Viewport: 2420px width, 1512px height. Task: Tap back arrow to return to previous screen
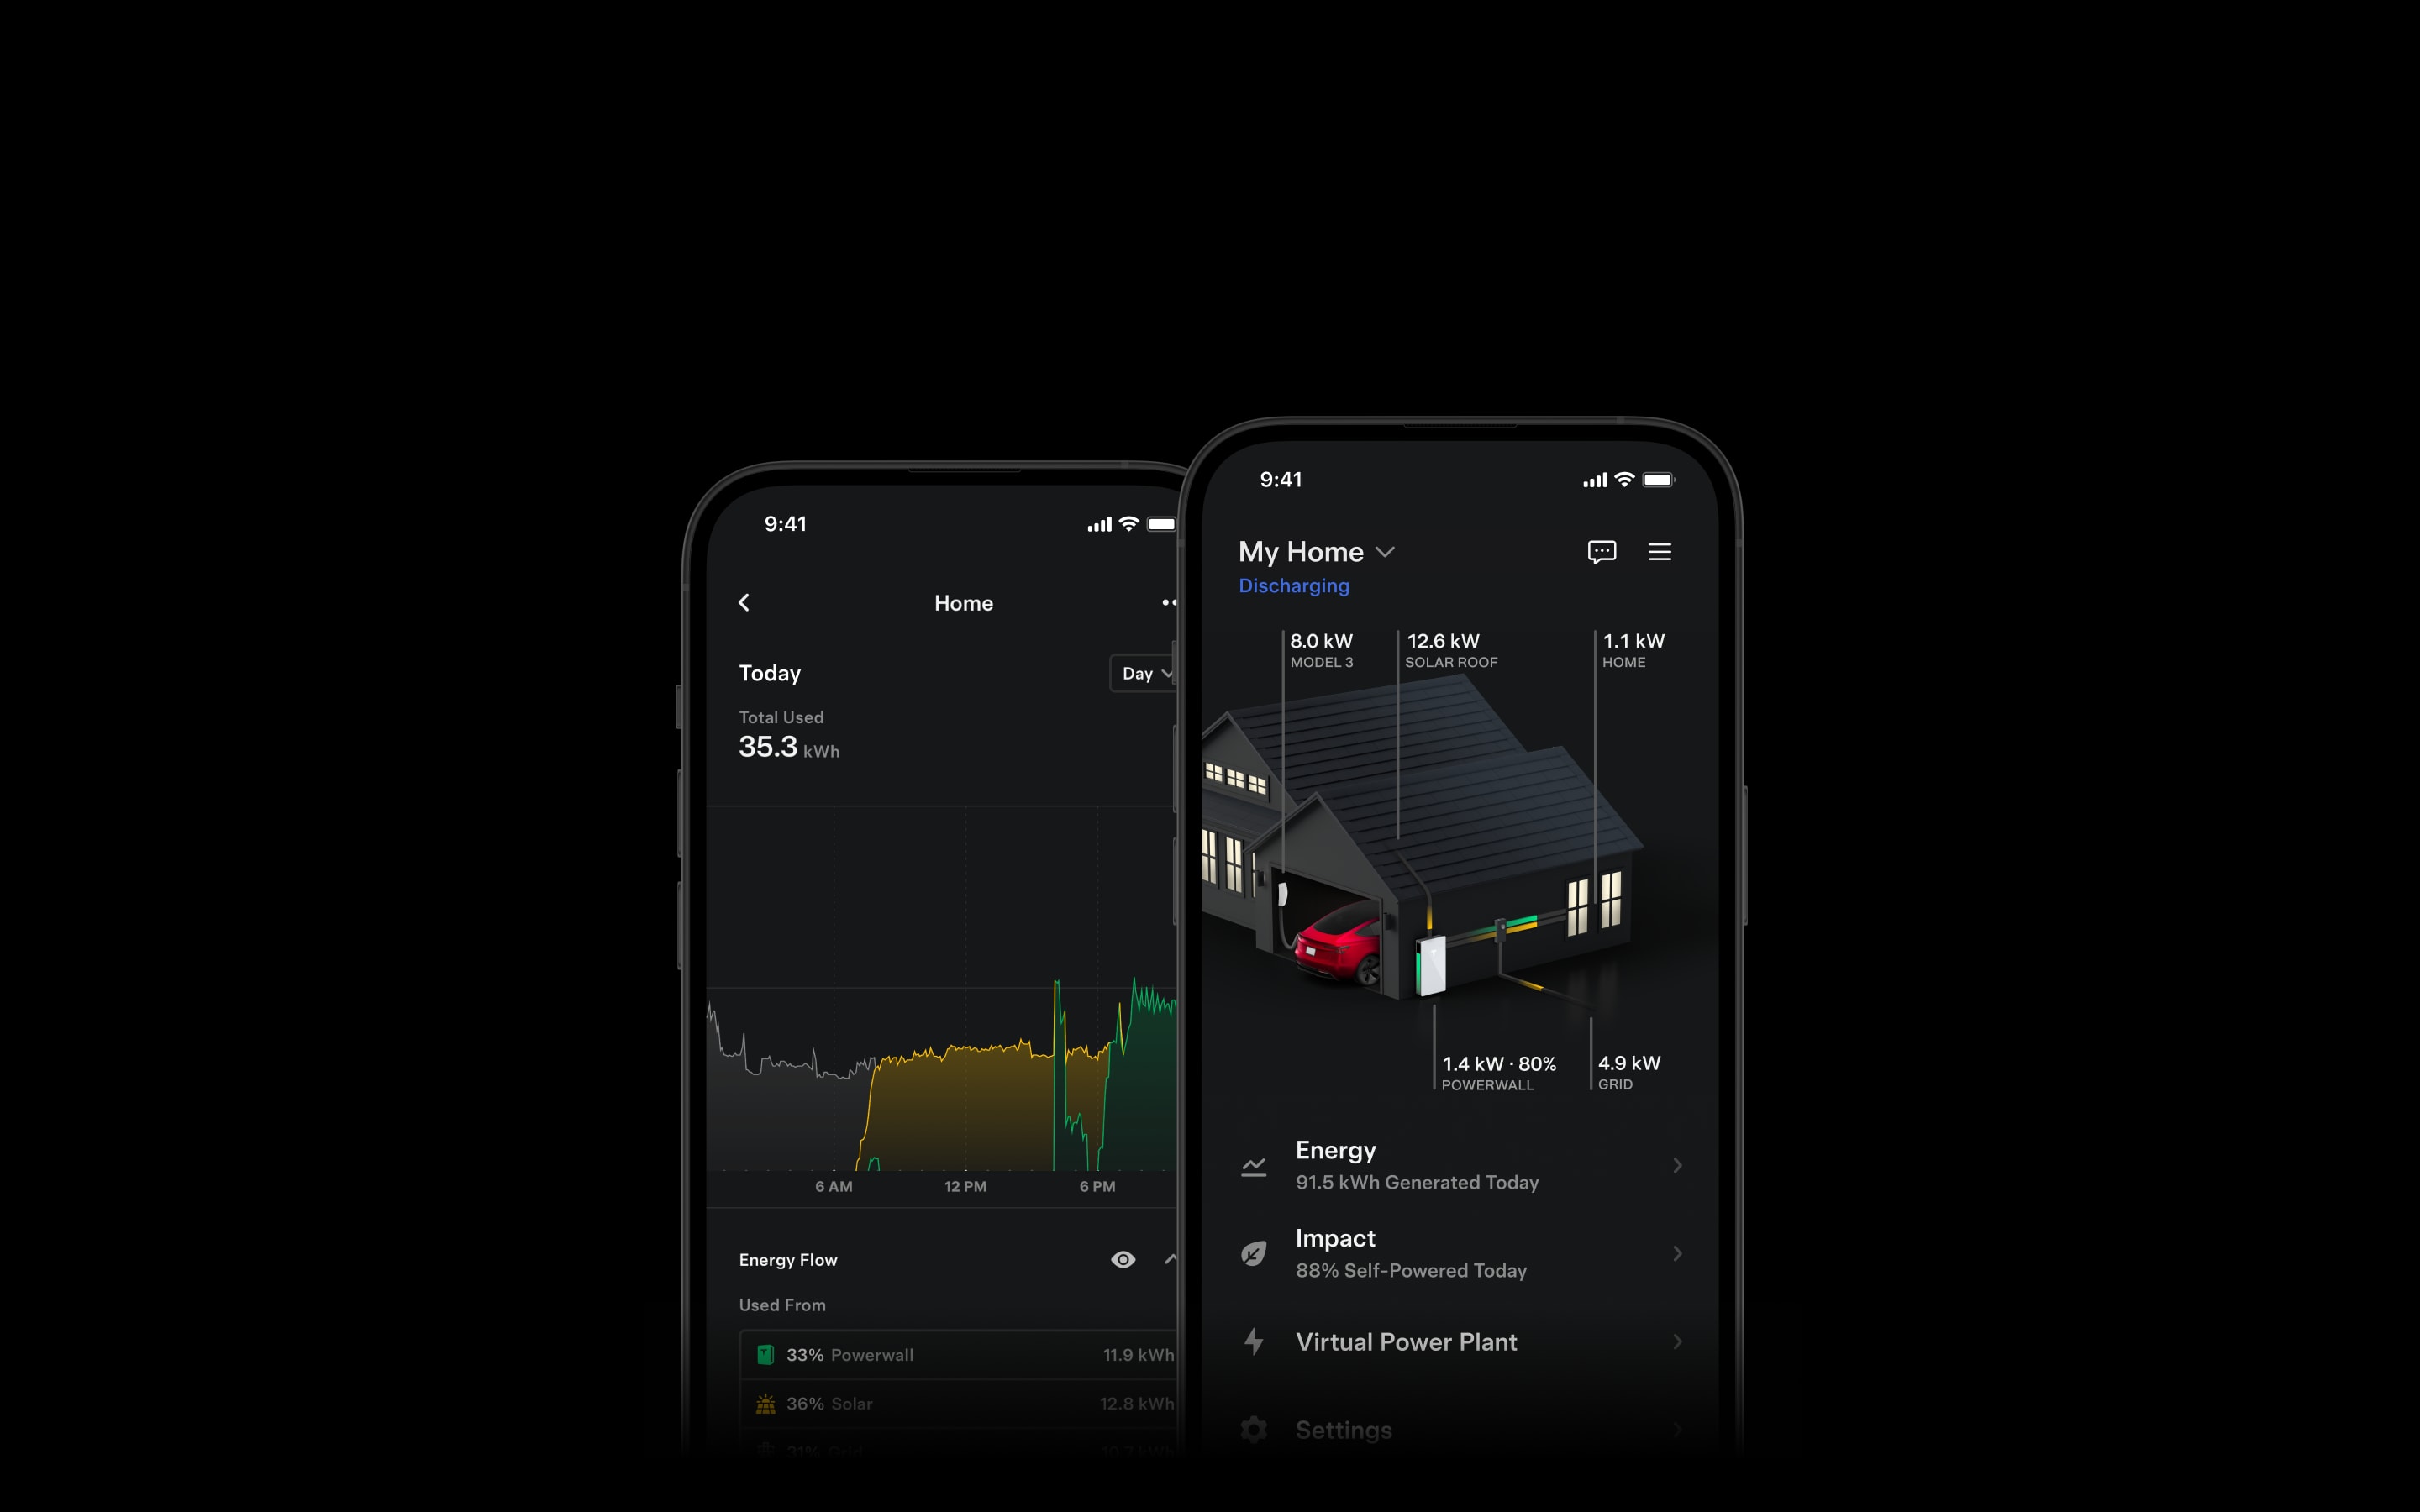[x=744, y=603]
